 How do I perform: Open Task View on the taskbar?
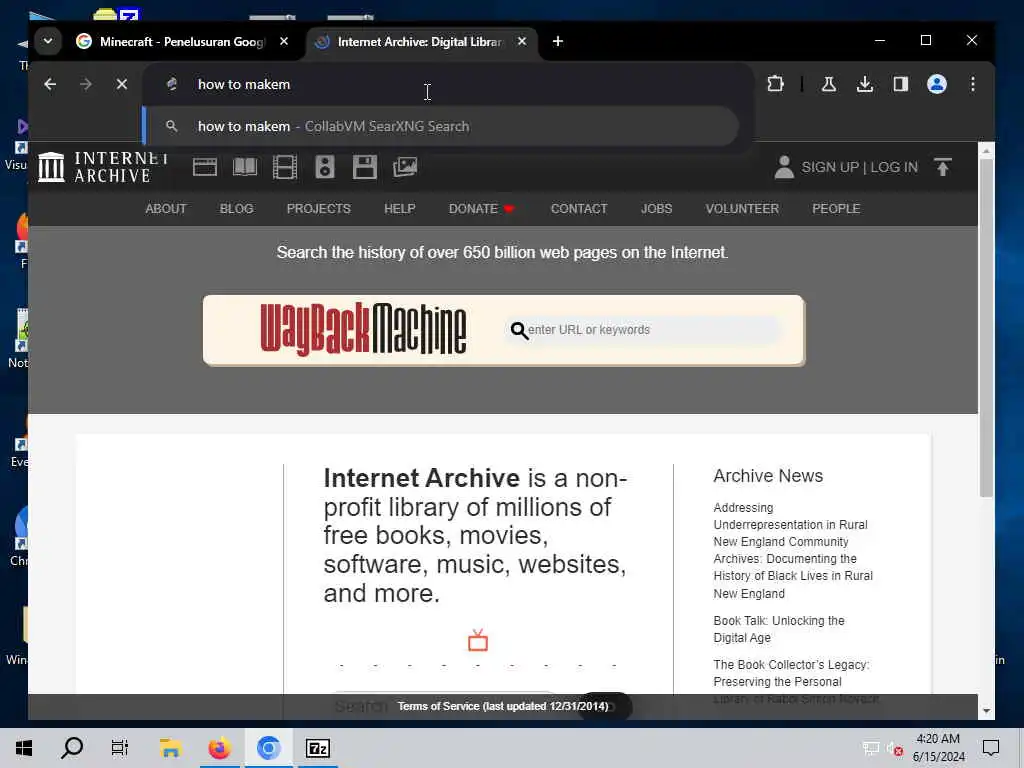[x=120, y=748]
